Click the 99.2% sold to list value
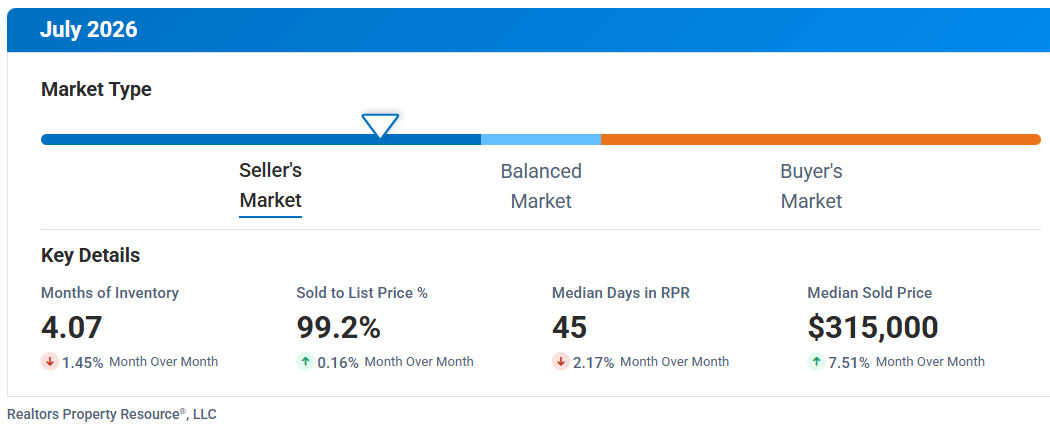The width and height of the screenshot is (1050, 427). 339,327
